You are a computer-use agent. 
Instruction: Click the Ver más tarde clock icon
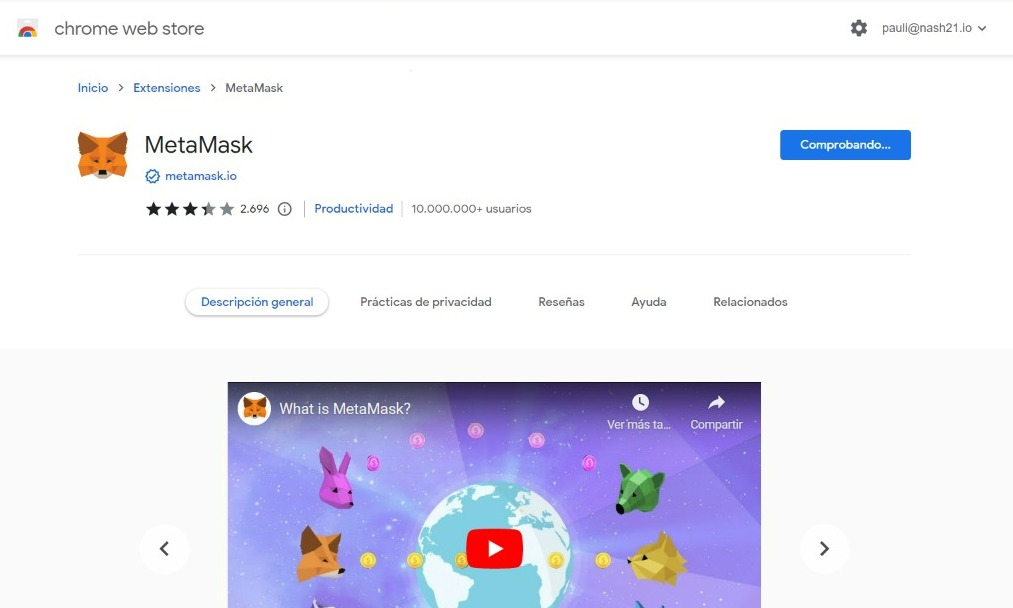[640, 403]
